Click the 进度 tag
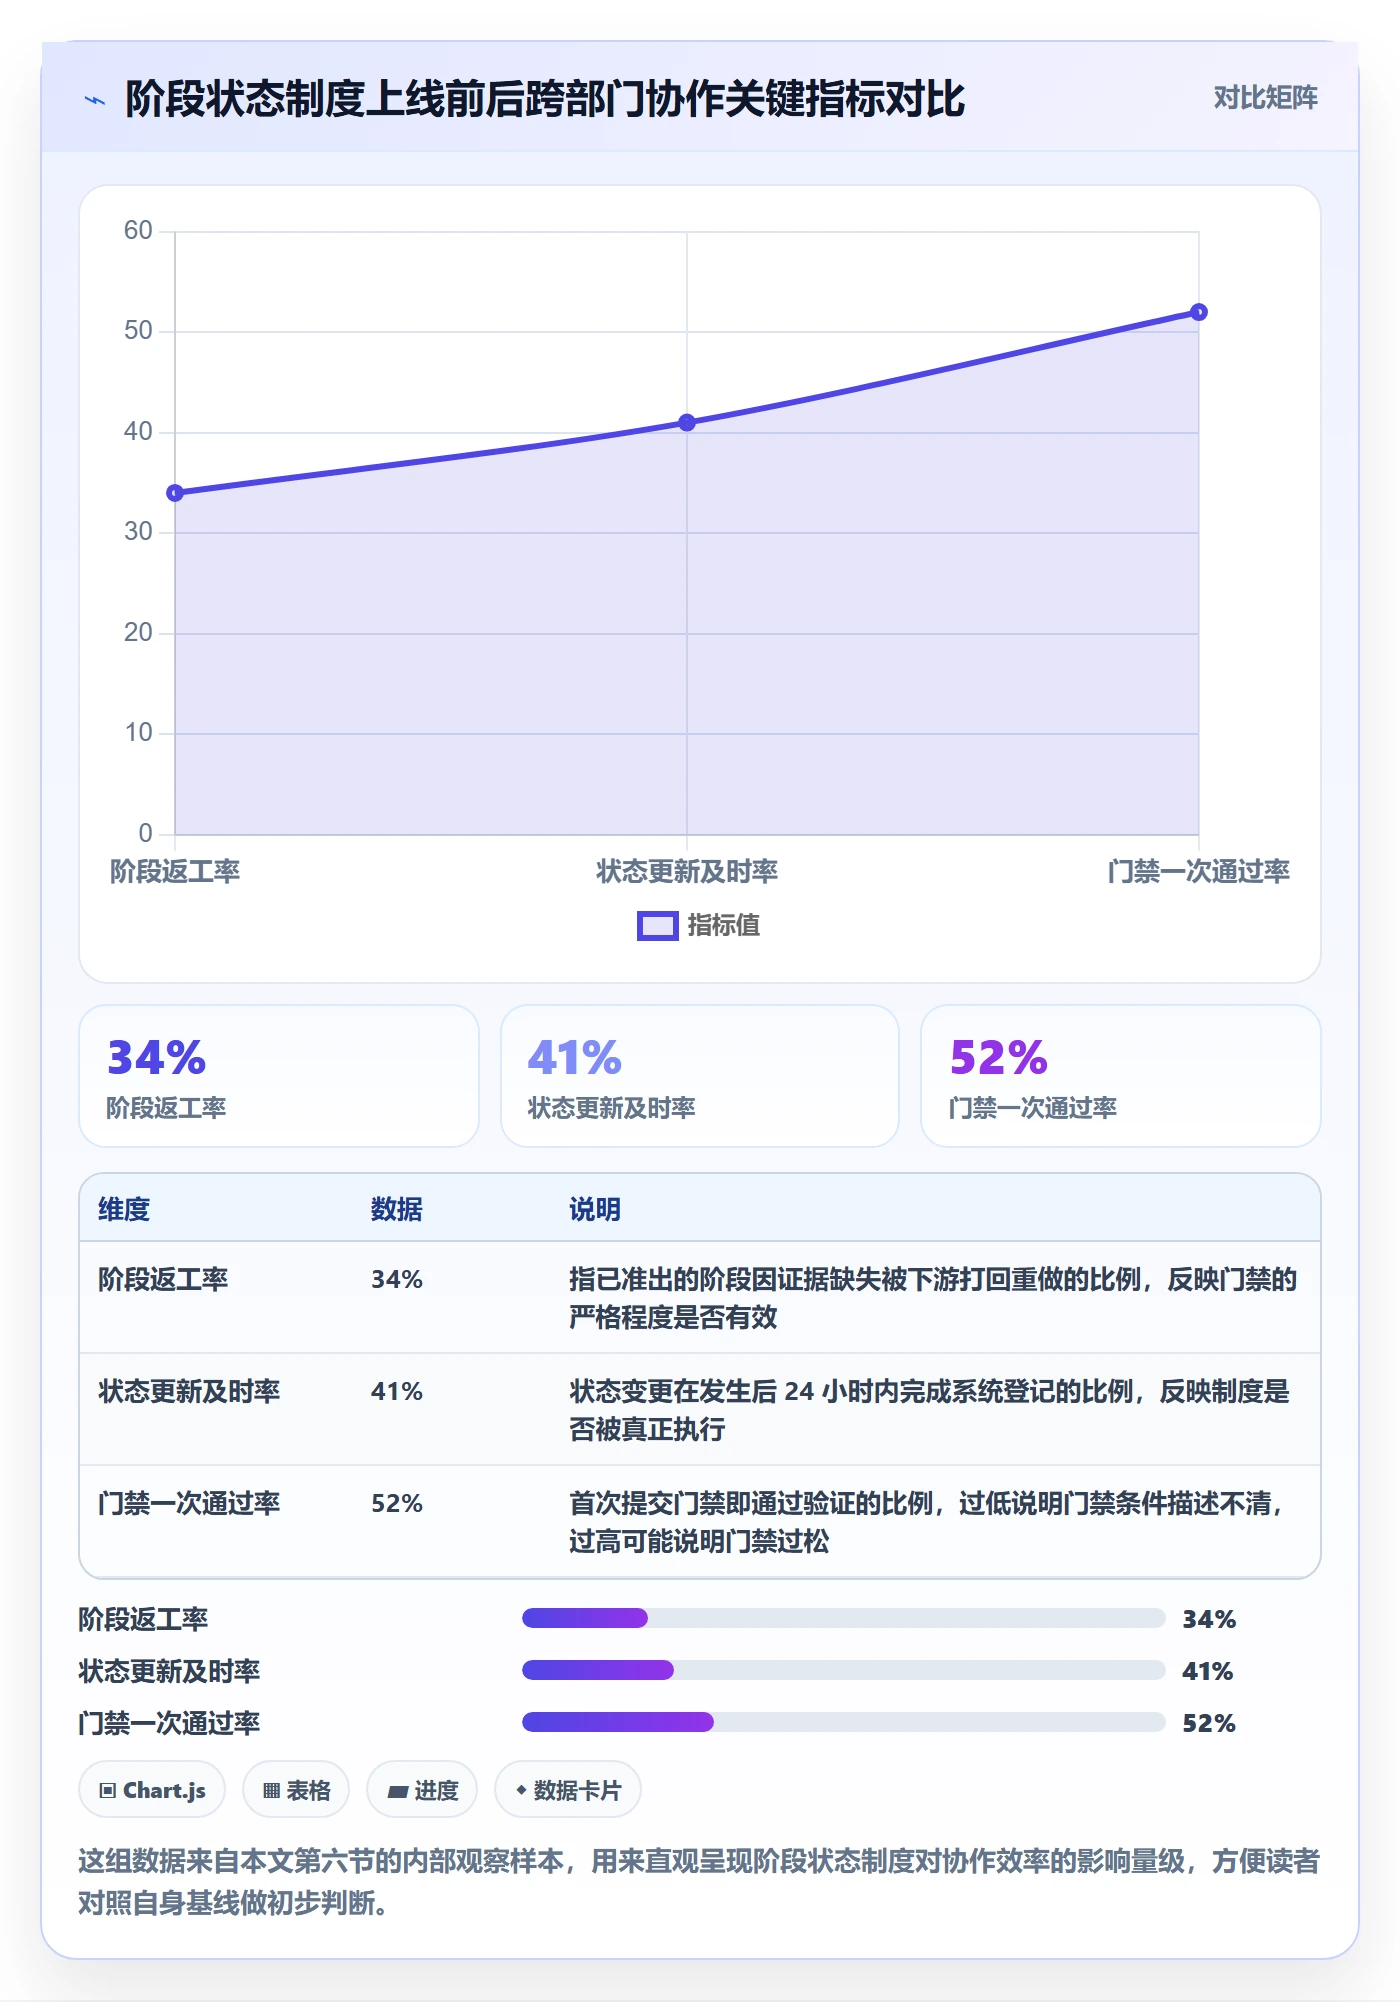Screen dimensions: 1400x2002 pyautogui.click(x=422, y=1791)
